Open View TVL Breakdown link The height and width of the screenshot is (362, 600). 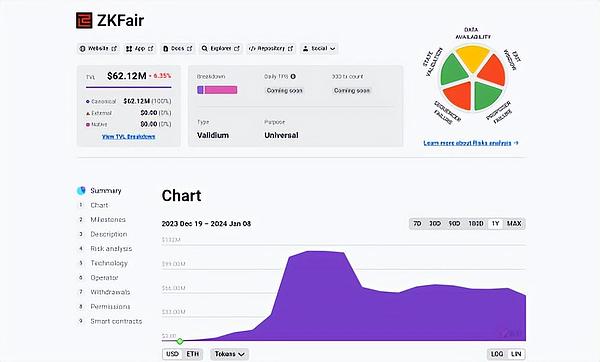point(129,137)
